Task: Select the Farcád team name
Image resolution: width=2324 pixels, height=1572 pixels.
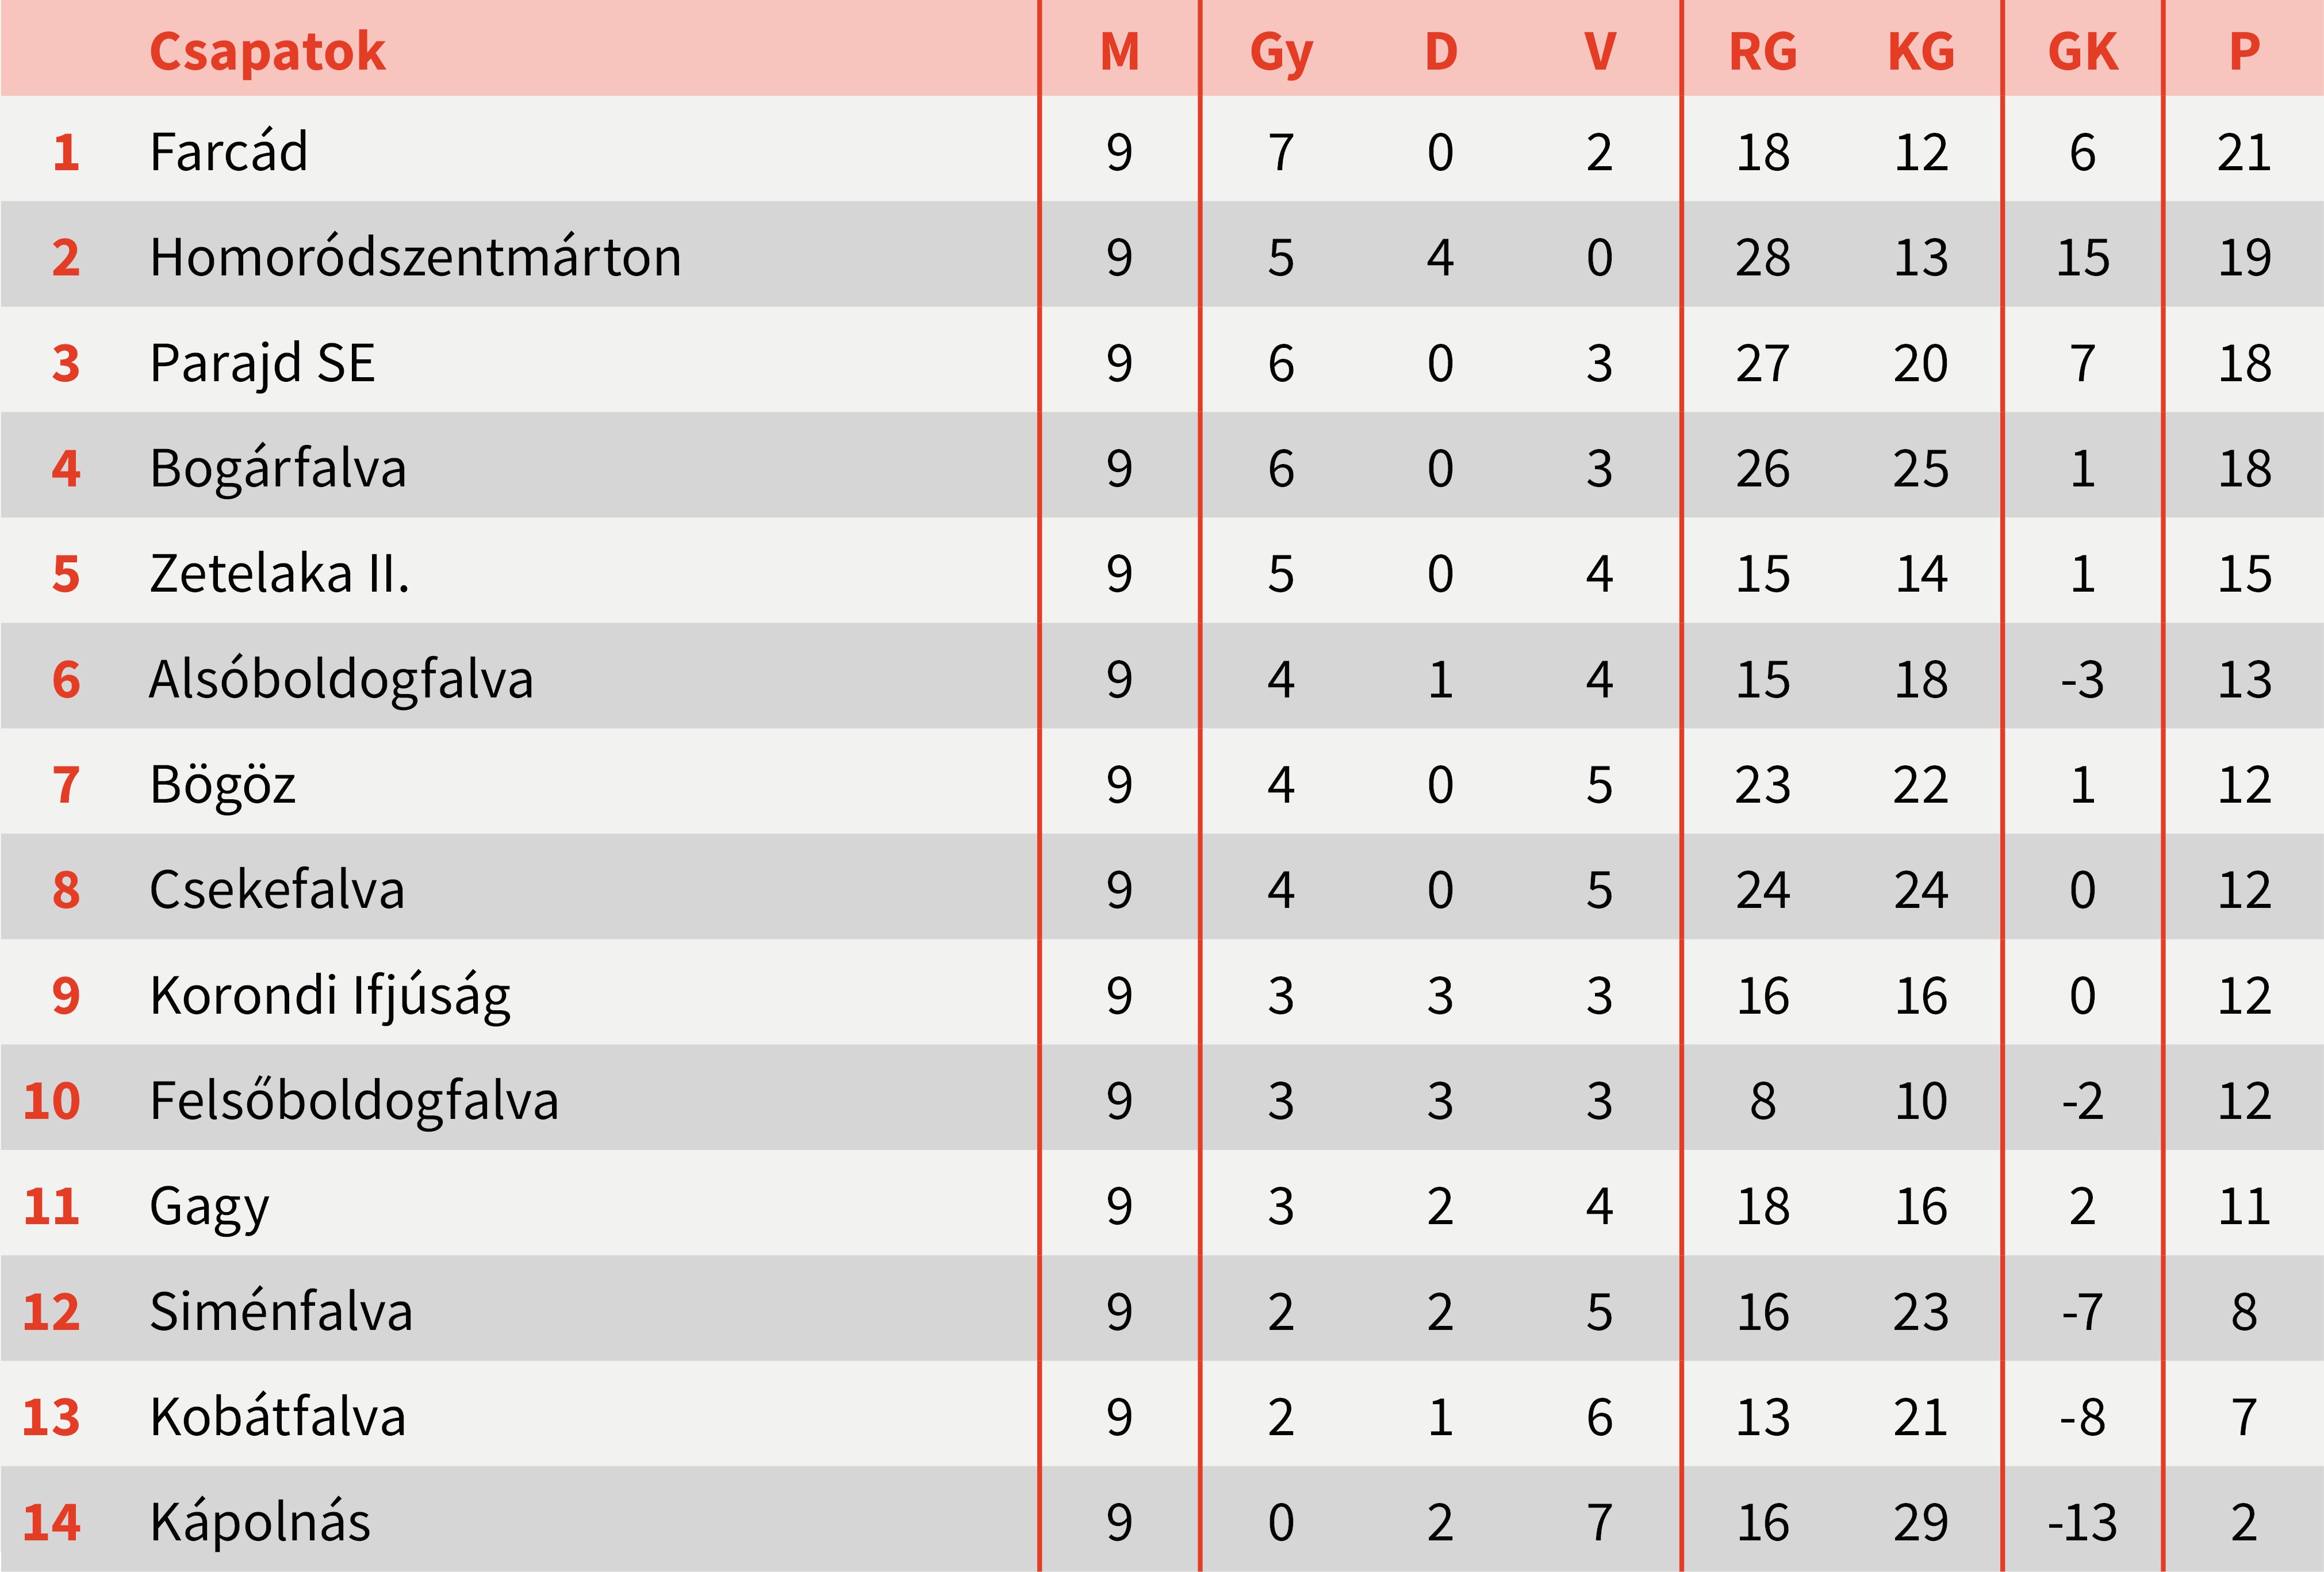Action: (228, 152)
